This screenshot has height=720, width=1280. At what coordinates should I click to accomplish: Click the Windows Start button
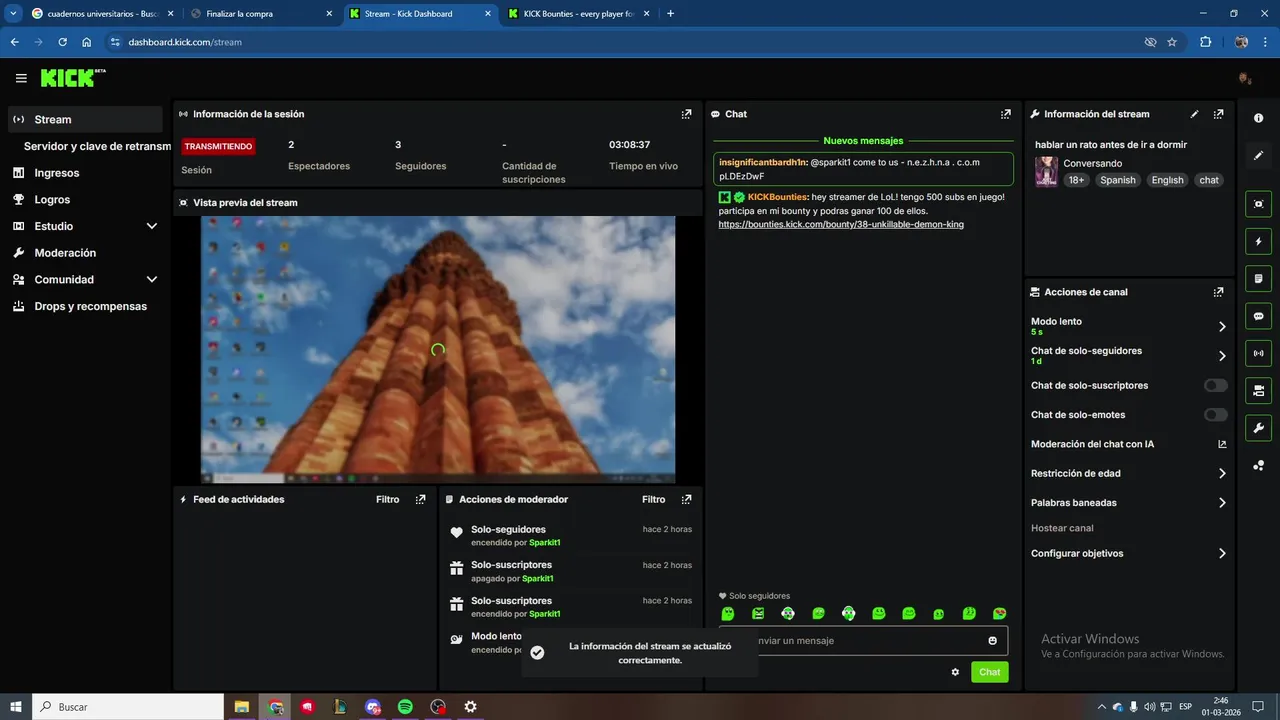tap(16, 707)
